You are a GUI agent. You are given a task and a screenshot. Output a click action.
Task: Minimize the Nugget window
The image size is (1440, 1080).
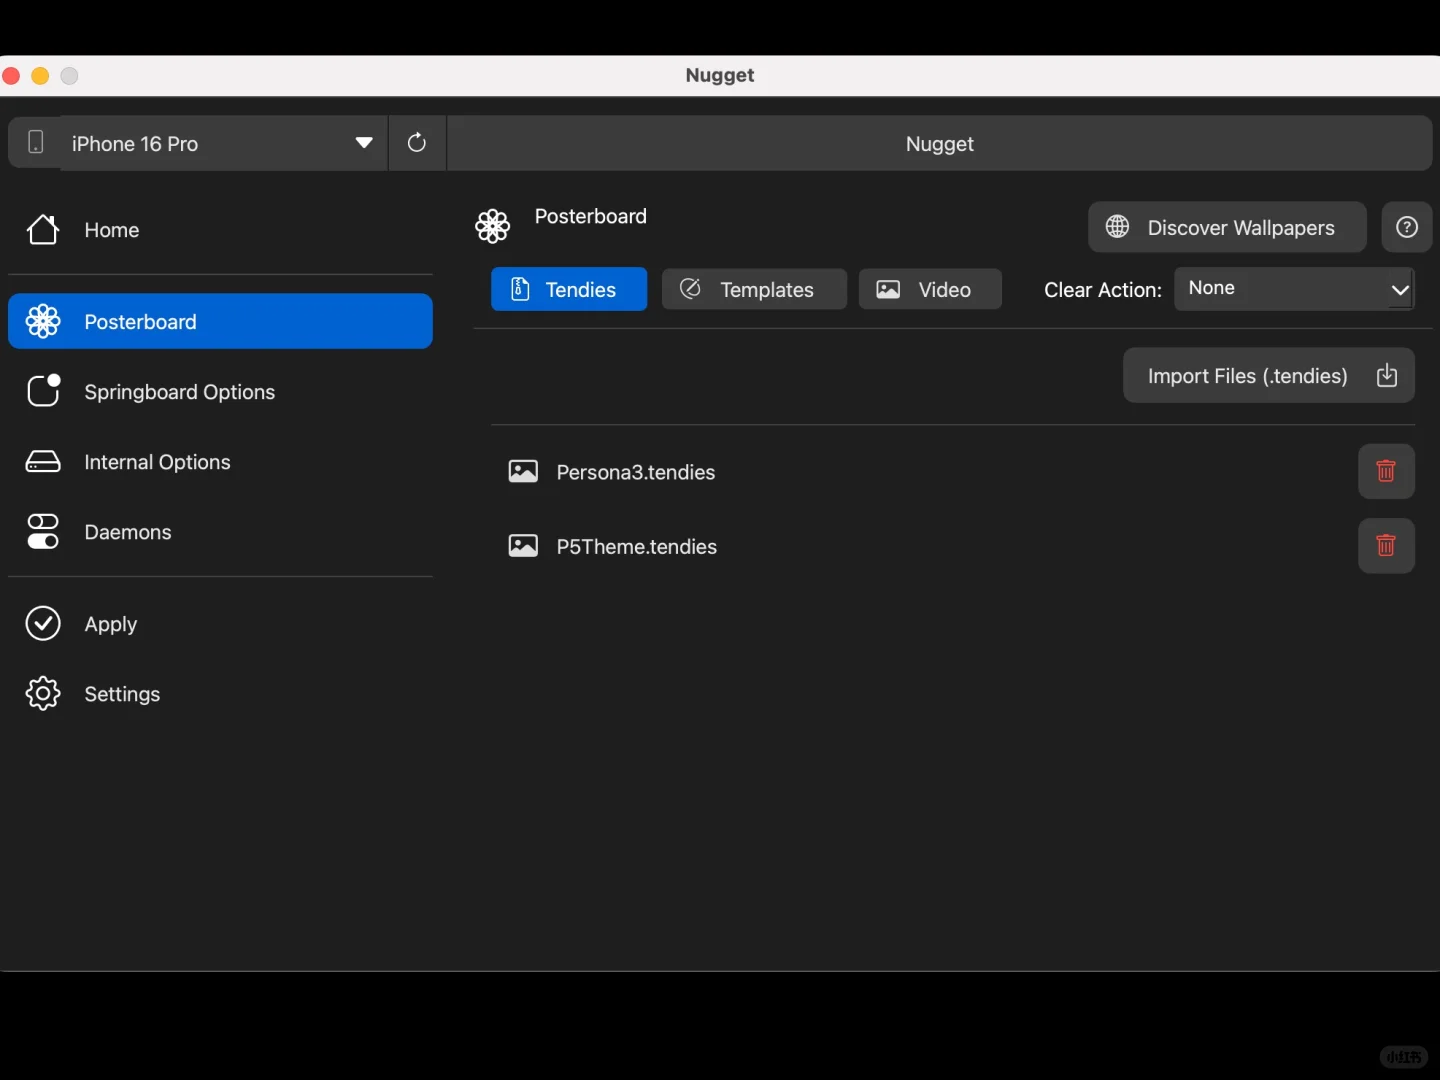pos(41,76)
